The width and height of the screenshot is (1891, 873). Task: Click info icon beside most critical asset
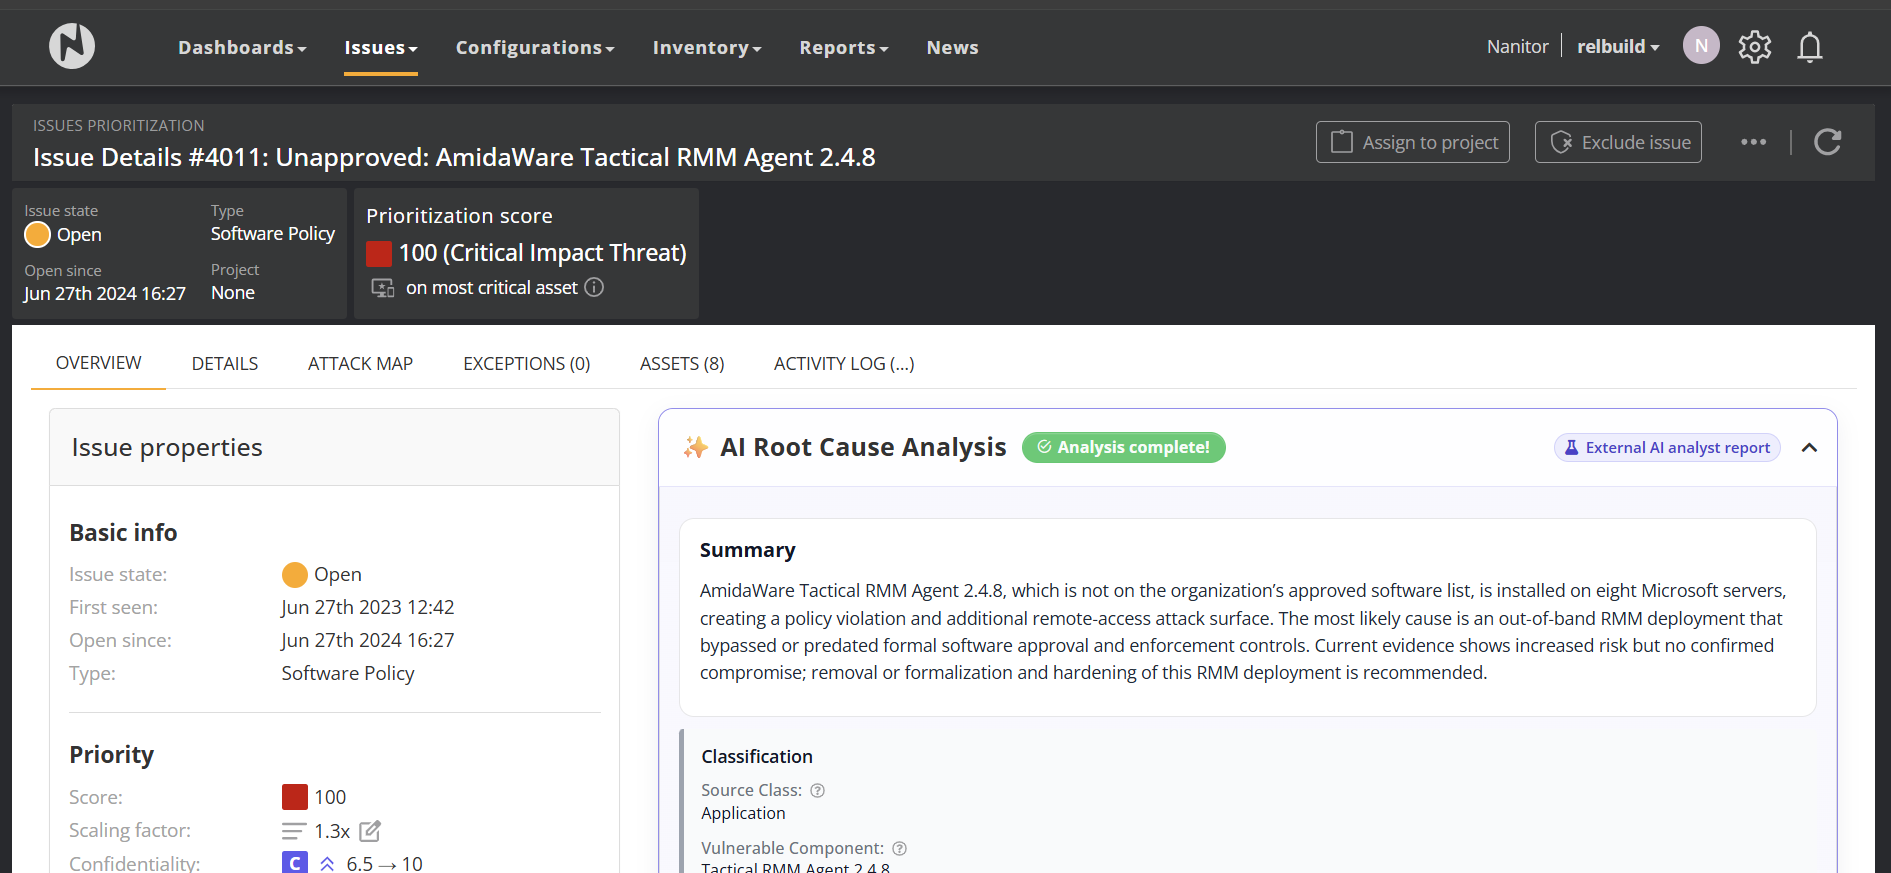point(594,288)
